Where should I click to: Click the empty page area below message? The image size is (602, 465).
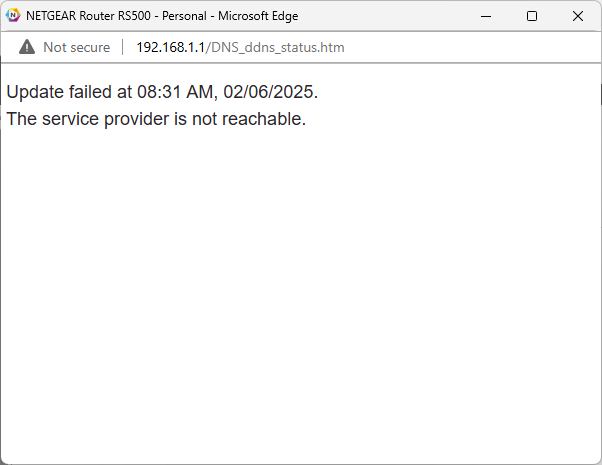(x=300, y=300)
